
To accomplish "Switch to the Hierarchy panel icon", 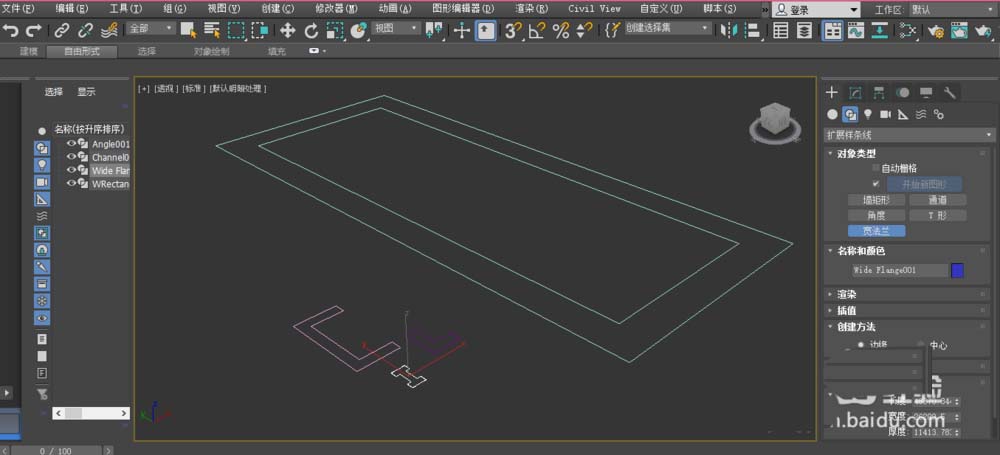I will pos(879,93).
